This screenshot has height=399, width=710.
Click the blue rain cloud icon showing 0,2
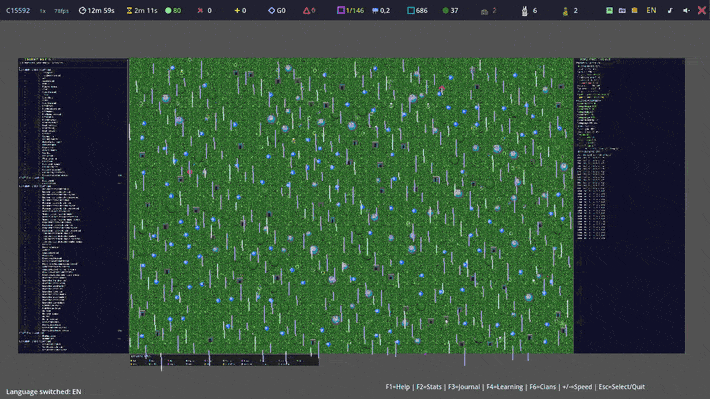pyautogui.click(x=375, y=10)
